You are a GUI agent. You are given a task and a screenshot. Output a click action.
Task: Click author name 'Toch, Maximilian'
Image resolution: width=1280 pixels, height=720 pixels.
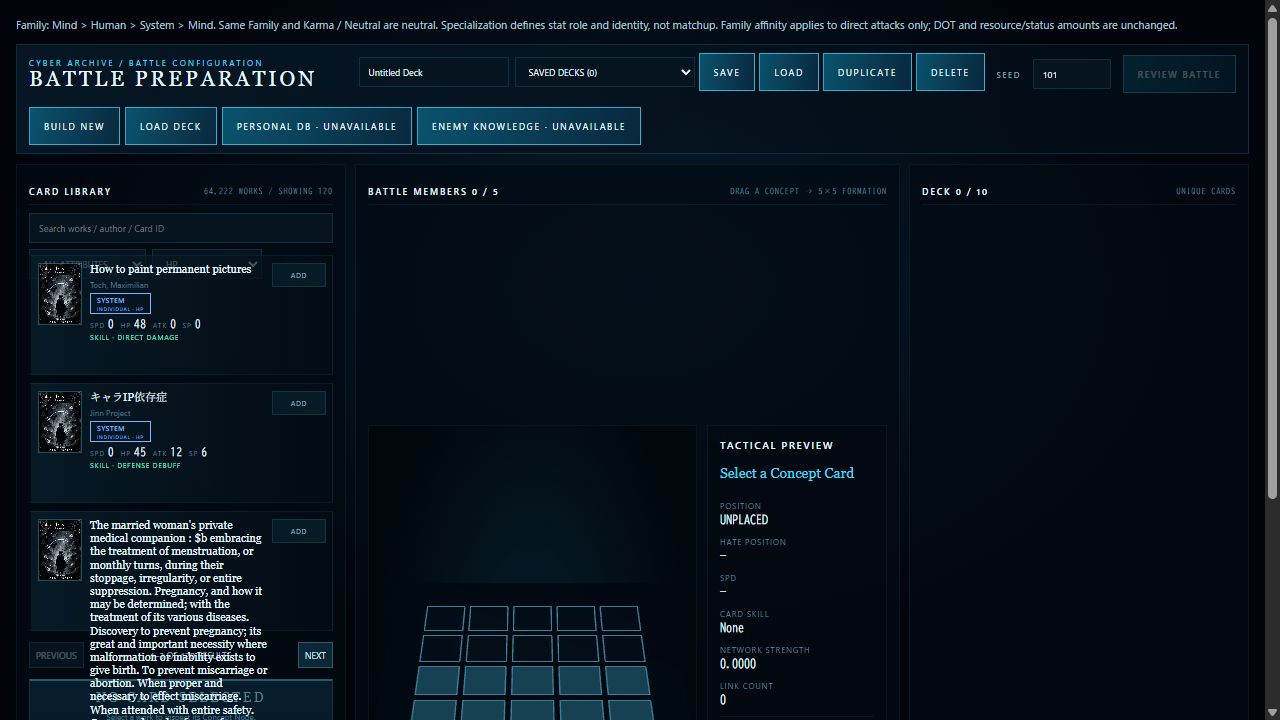119,285
